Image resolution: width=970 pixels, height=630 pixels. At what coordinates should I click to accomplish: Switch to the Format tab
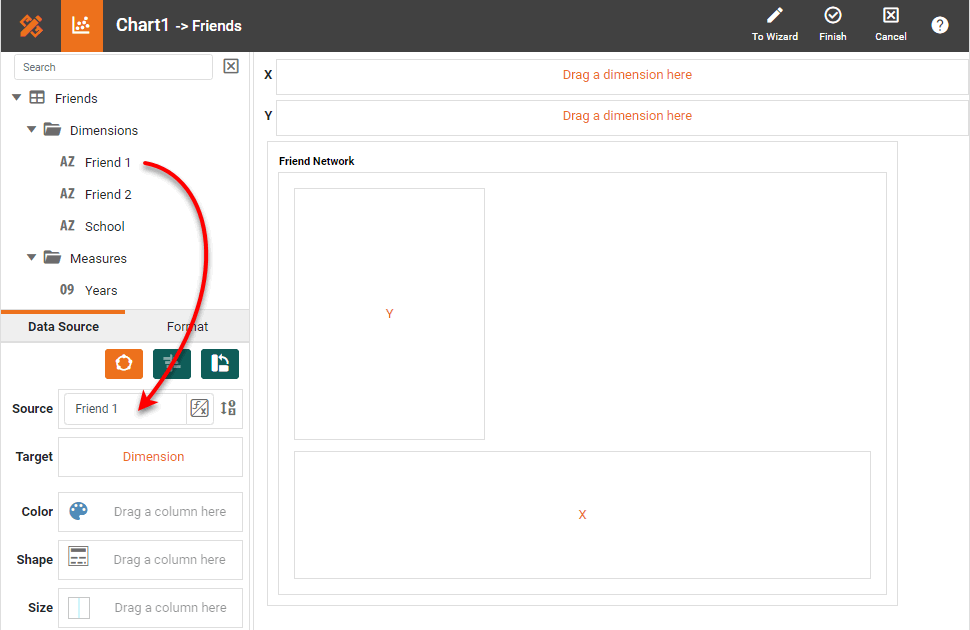coord(187,327)
